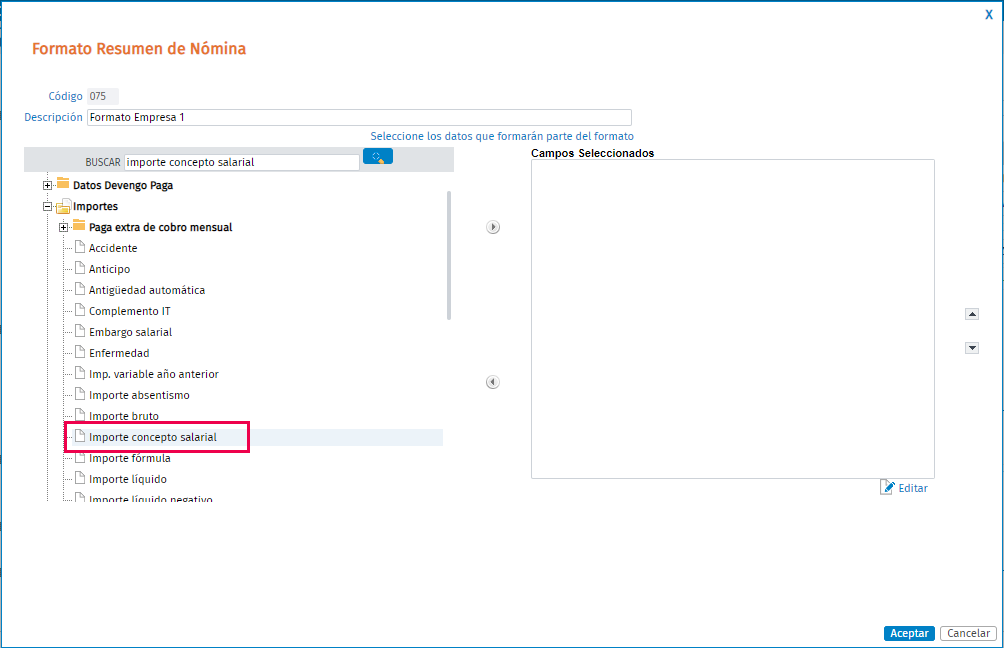This screenshot has width=1004, height=648.
Task: Expand the Datos Devengo Paga node
Action: [x=47, y=185]
